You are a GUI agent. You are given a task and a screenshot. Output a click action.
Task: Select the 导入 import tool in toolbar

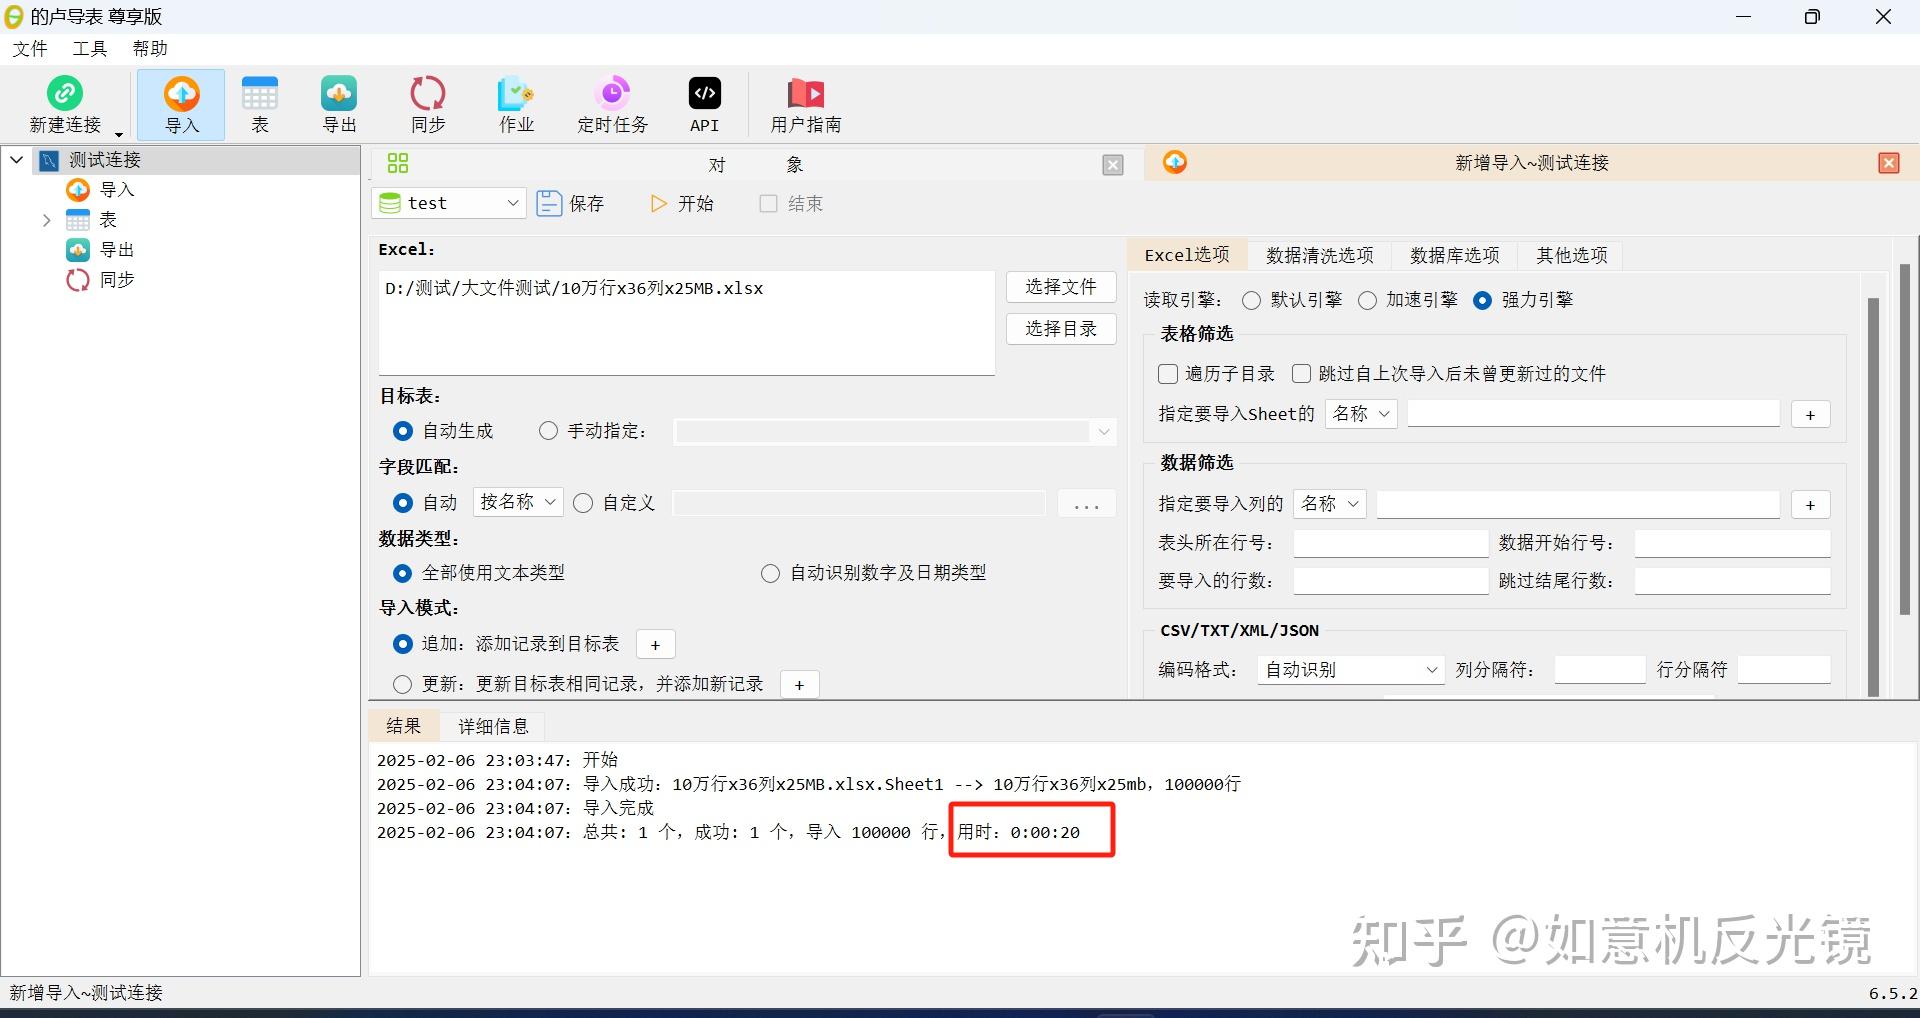(x=180, y=103)
